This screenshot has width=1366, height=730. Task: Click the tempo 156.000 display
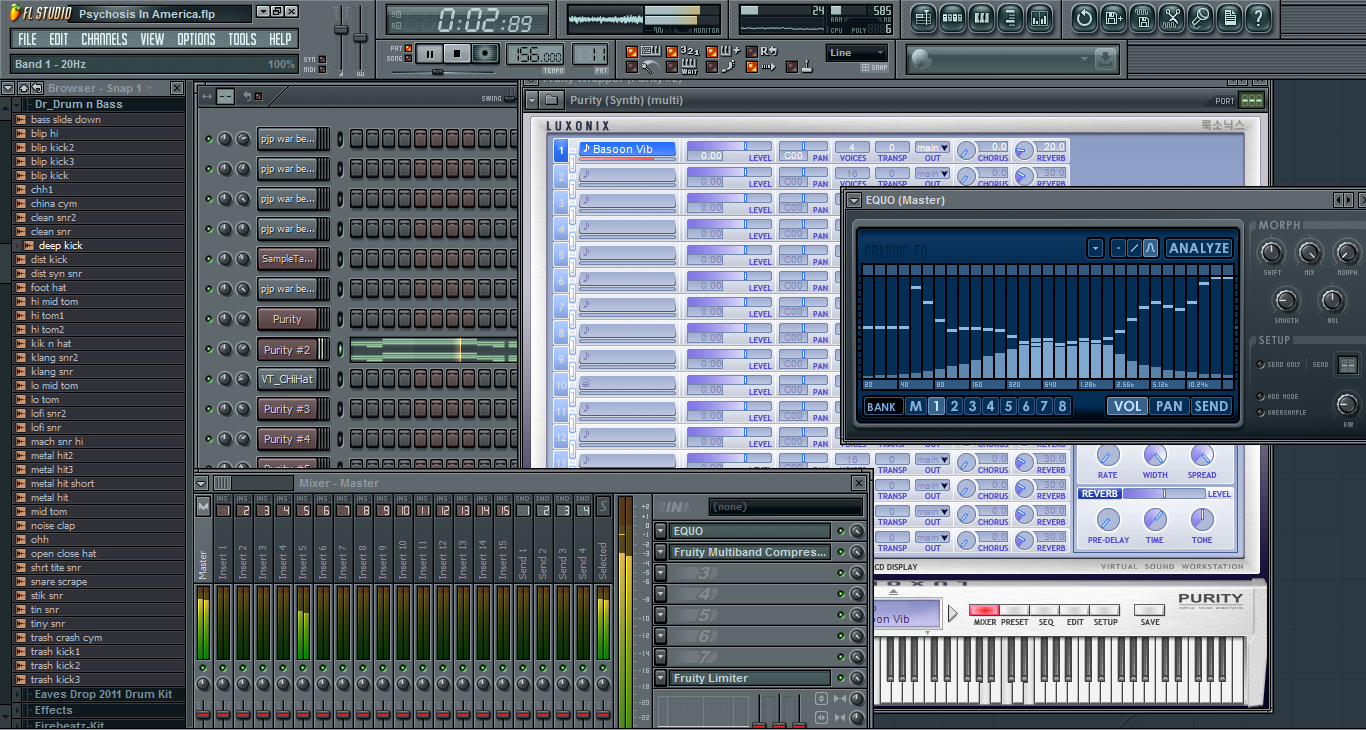click(x=535, y=54)
